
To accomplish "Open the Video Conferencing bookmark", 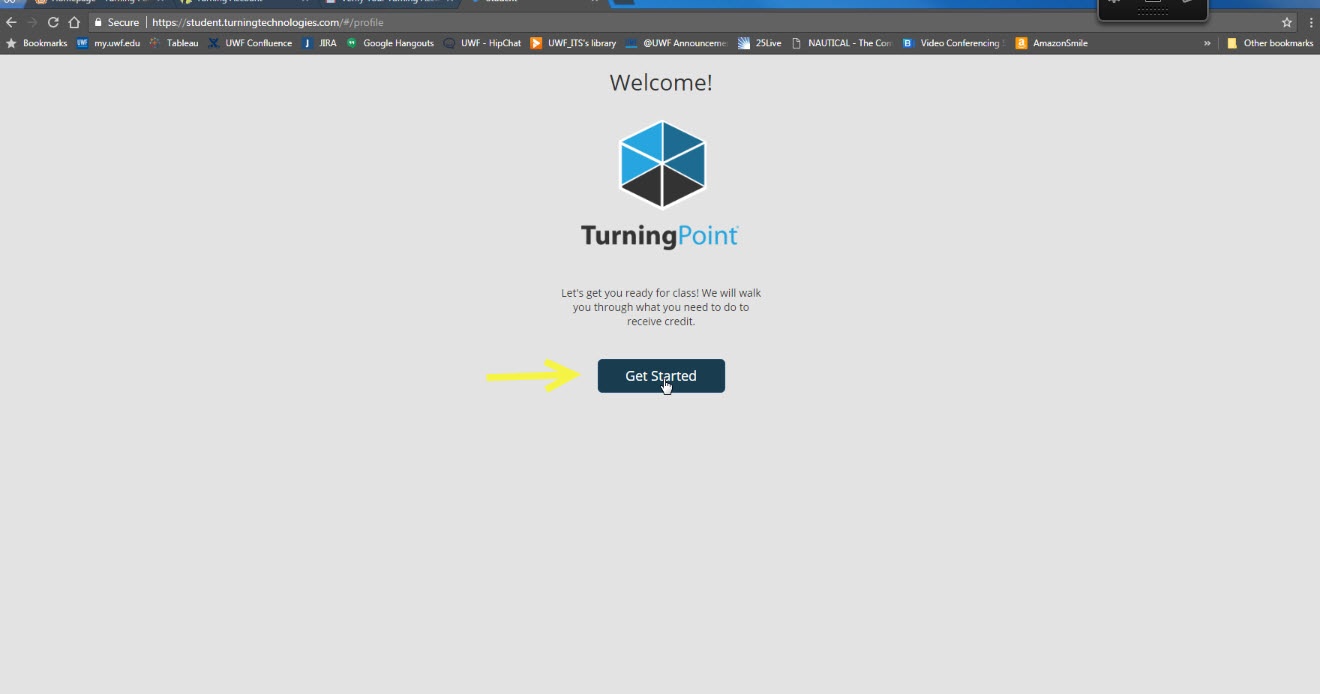I will [953, 43].
